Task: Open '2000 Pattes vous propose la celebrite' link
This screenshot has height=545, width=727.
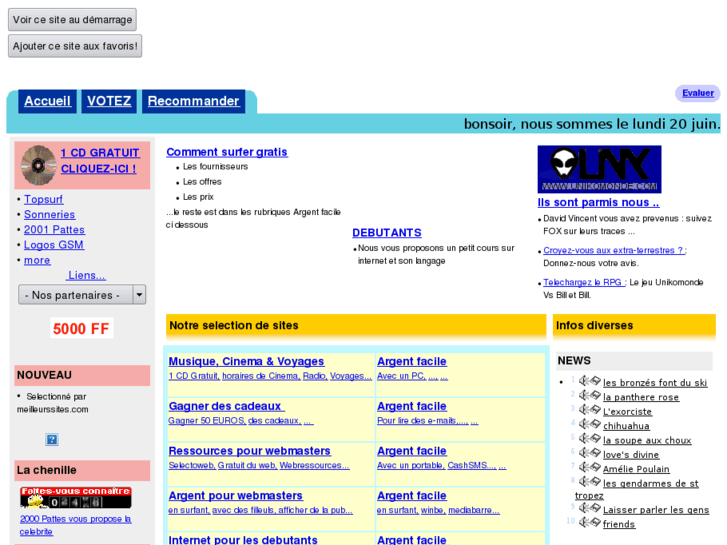Action: (x=75, y=525)
